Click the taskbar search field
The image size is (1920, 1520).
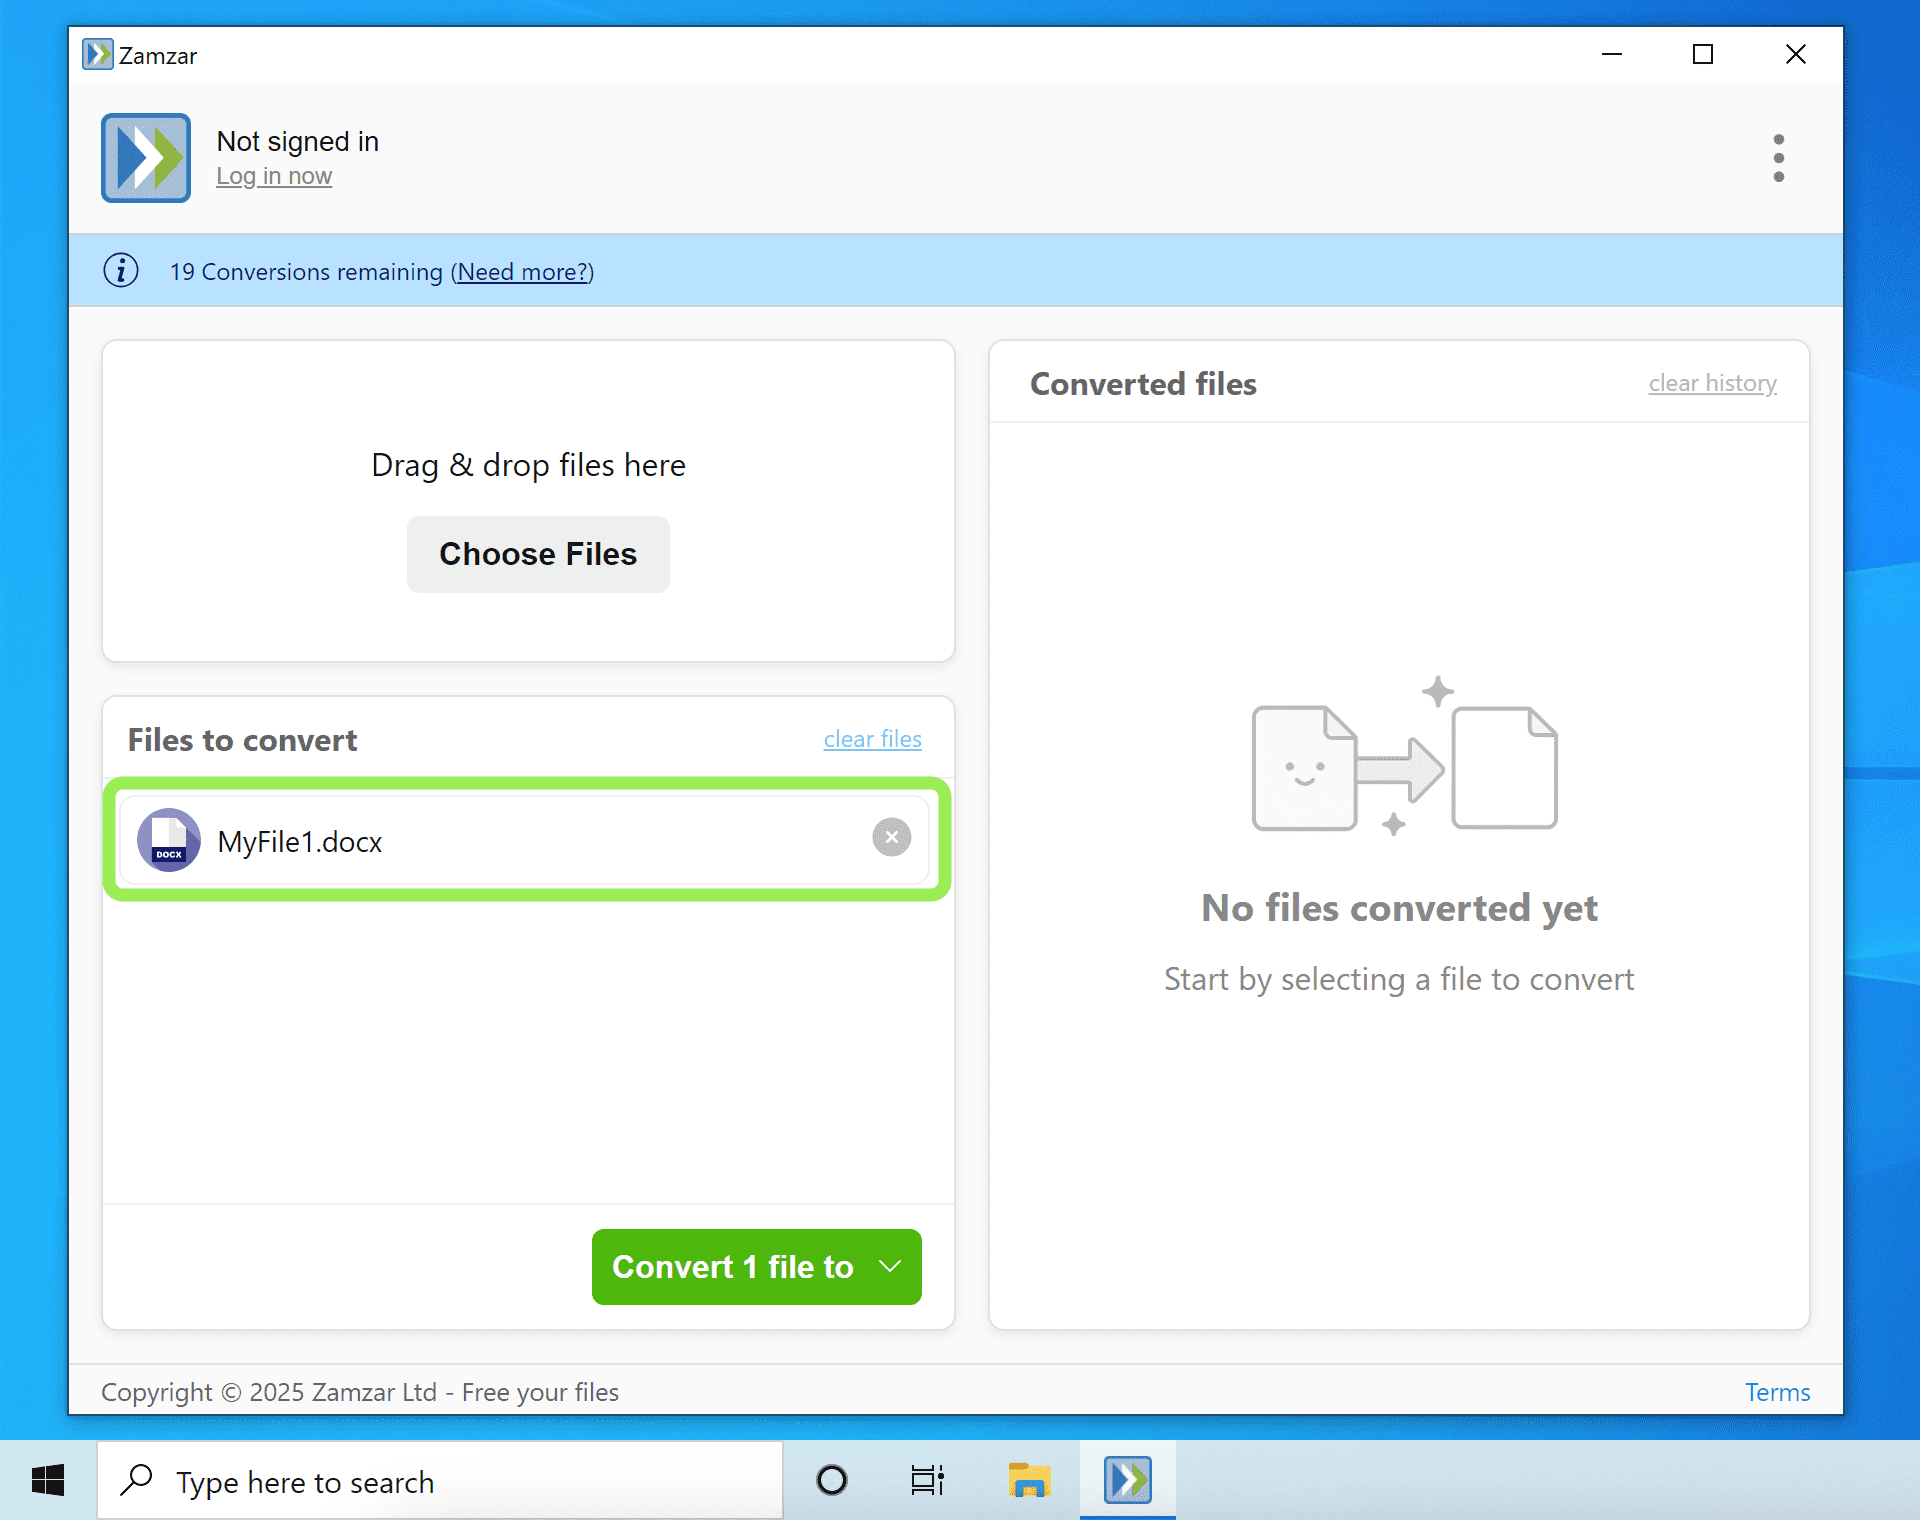click(440, 1480)
